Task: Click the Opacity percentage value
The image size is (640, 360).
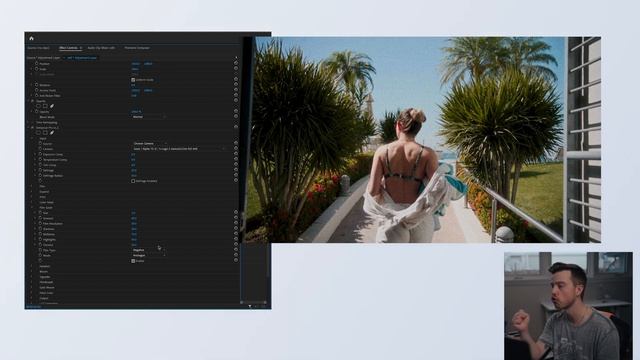Action: click(x=136, y=111)
